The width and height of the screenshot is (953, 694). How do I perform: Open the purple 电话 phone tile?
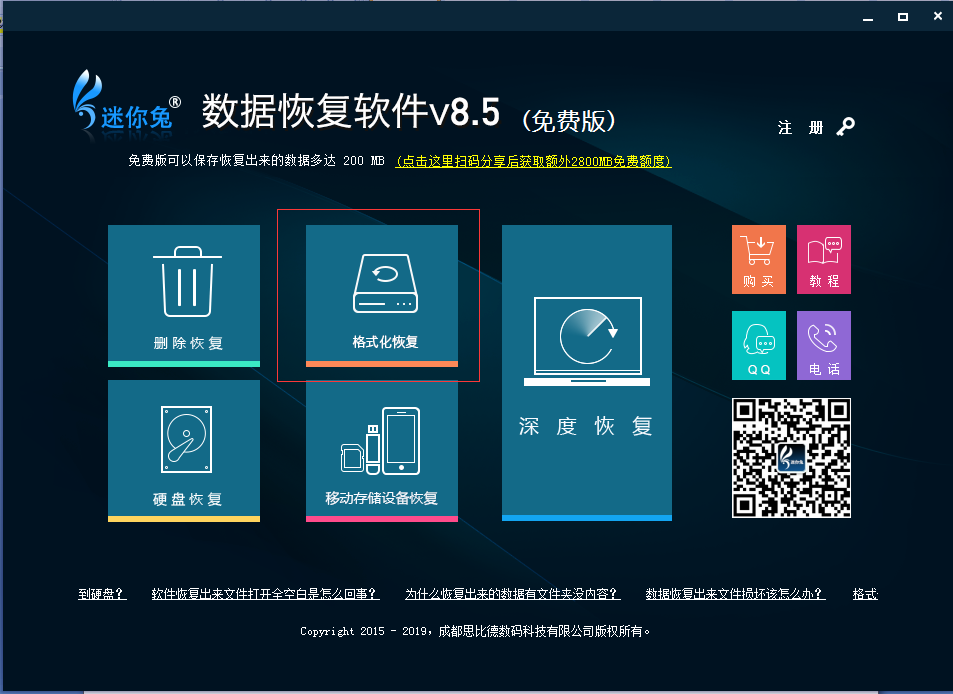point(824,345)
